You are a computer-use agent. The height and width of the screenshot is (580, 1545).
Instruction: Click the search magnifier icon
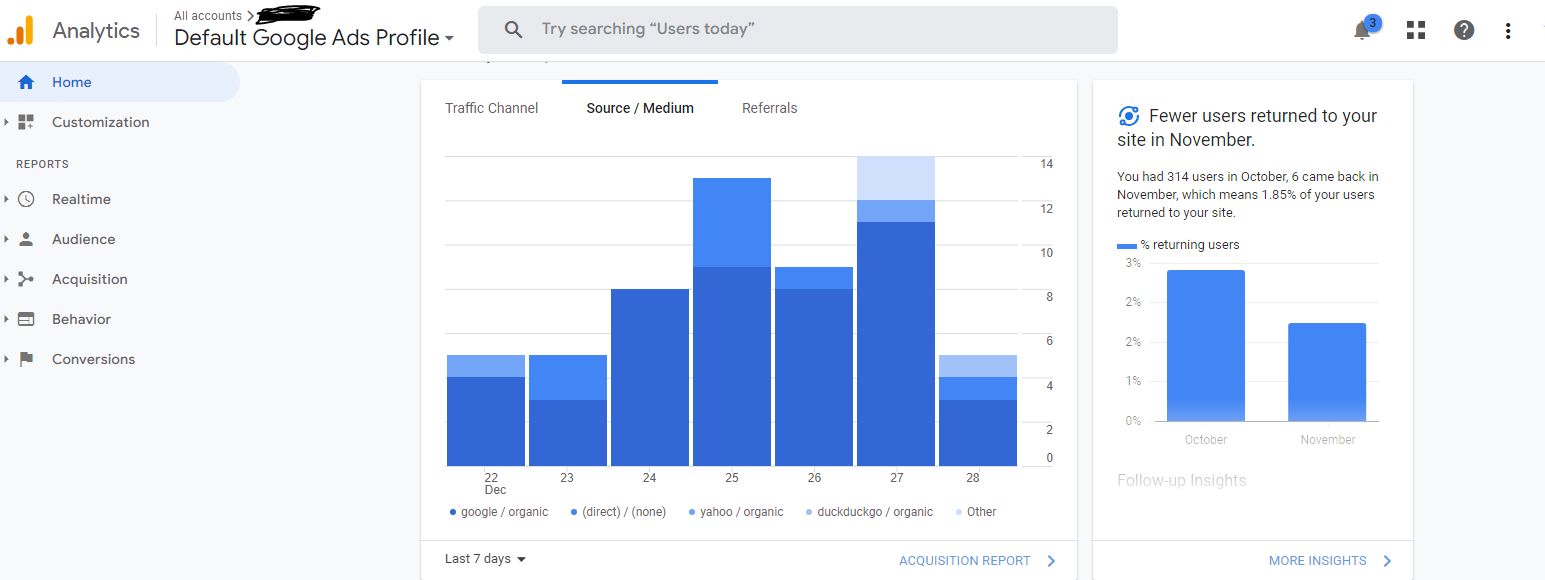coord(514,30)
